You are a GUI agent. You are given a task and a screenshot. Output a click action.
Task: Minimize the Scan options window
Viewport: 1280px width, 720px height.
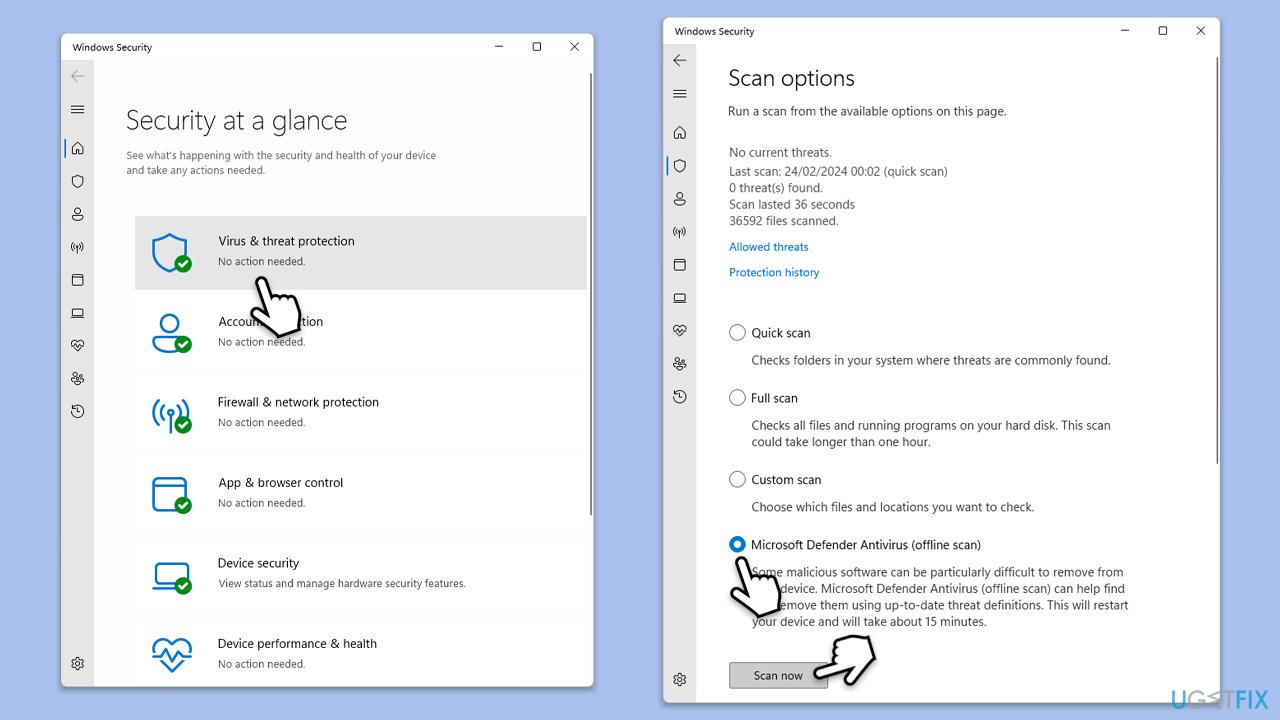pos(1125,31)
